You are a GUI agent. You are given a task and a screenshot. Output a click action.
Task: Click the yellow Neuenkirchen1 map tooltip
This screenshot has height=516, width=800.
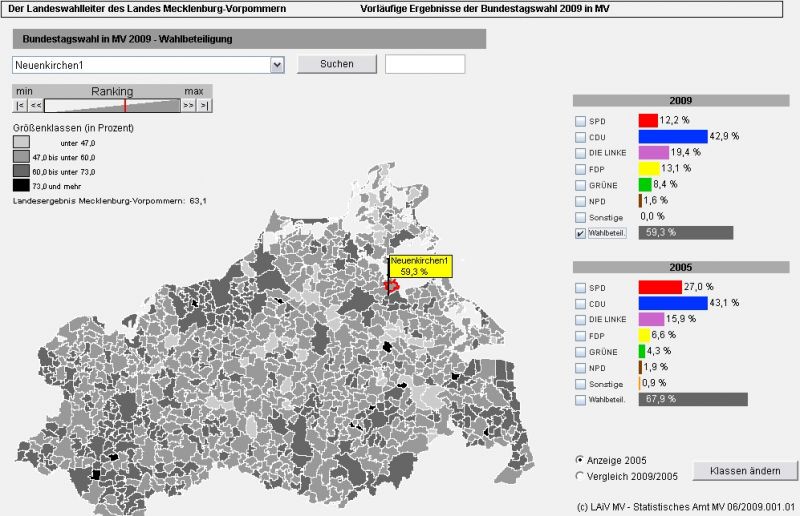click(x=420, y=266)
